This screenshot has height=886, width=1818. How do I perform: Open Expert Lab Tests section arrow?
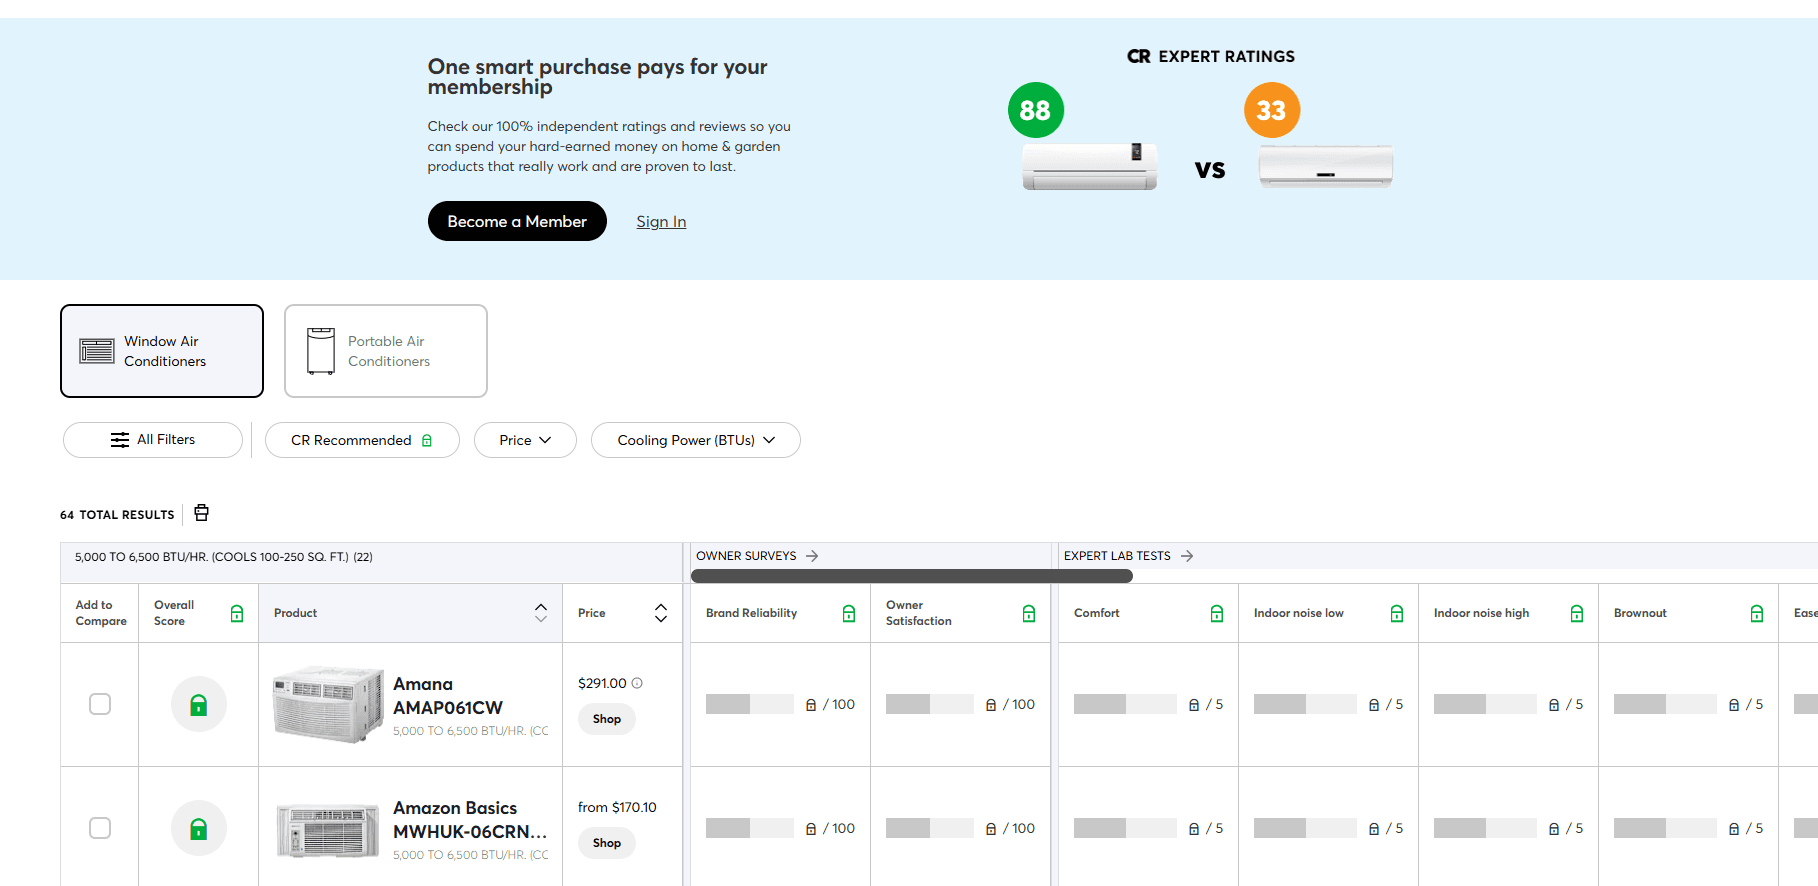click(1187, 556)
